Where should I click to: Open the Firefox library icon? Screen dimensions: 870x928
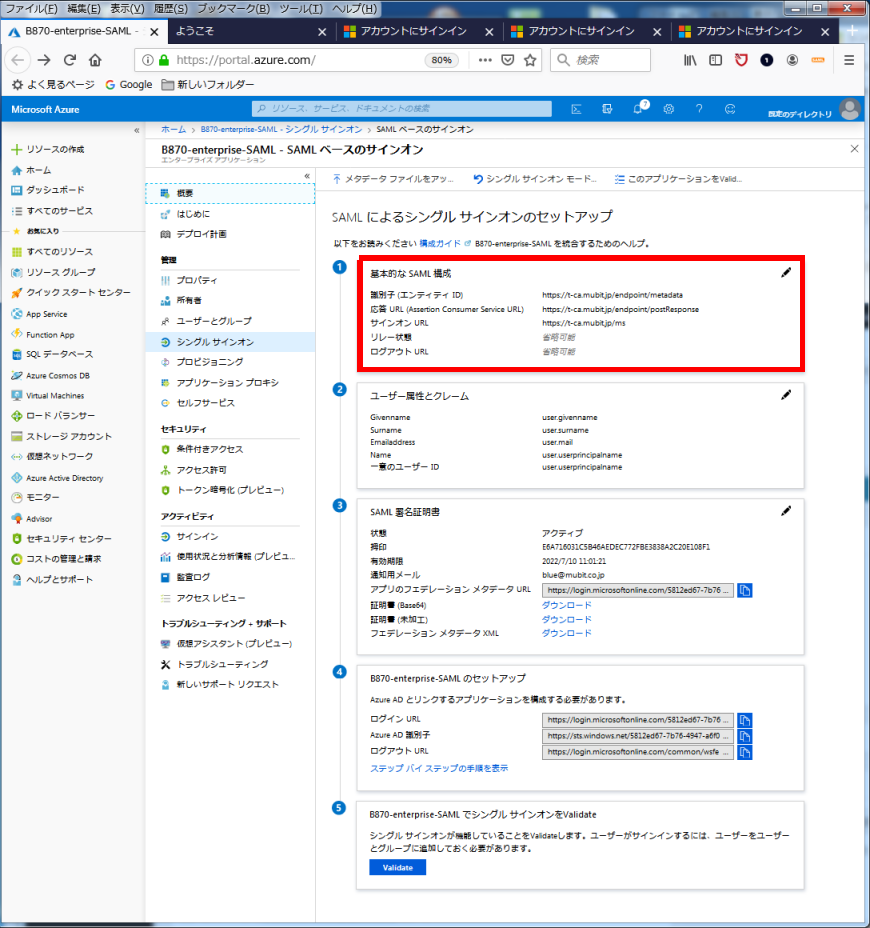[690, 60]
